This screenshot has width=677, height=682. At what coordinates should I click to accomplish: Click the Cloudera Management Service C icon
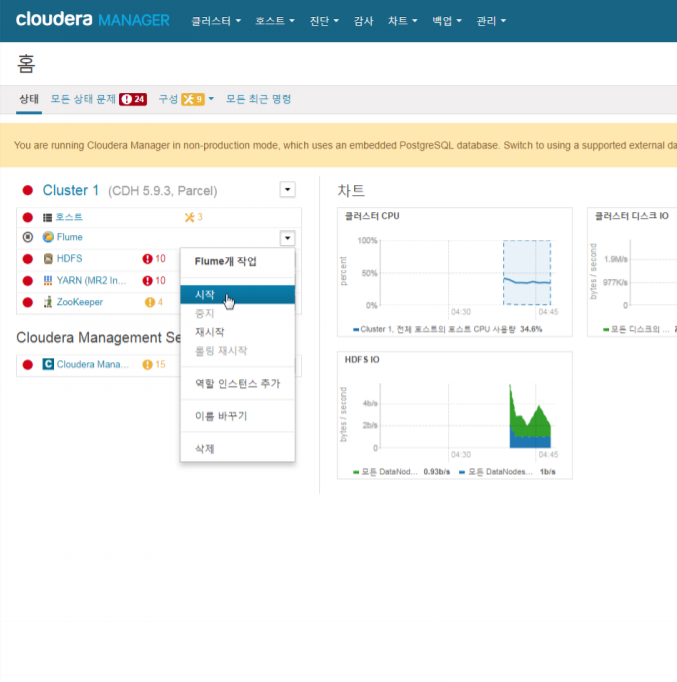click(48, 364)
